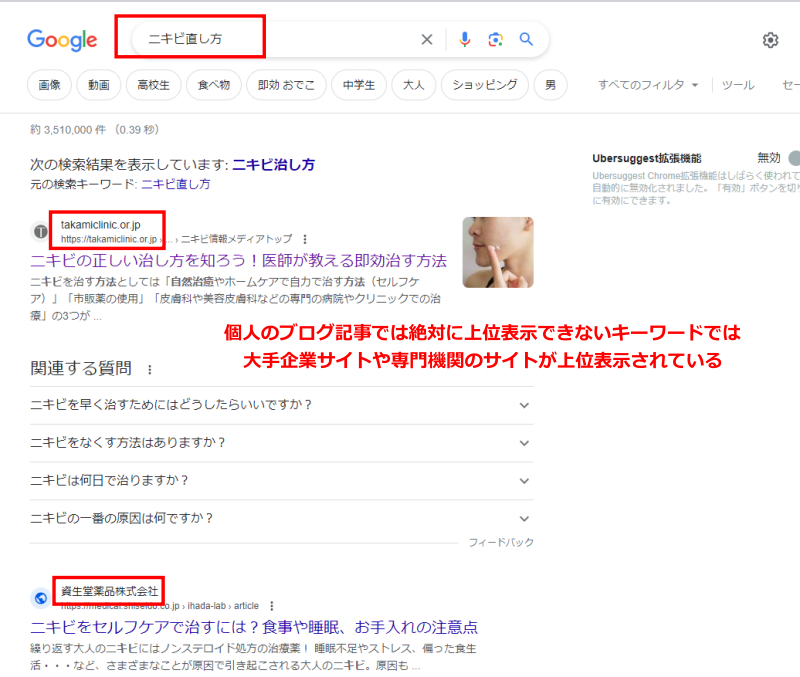Select the 男 filter chip
This screenshot has height=677, width=800.
550,85
